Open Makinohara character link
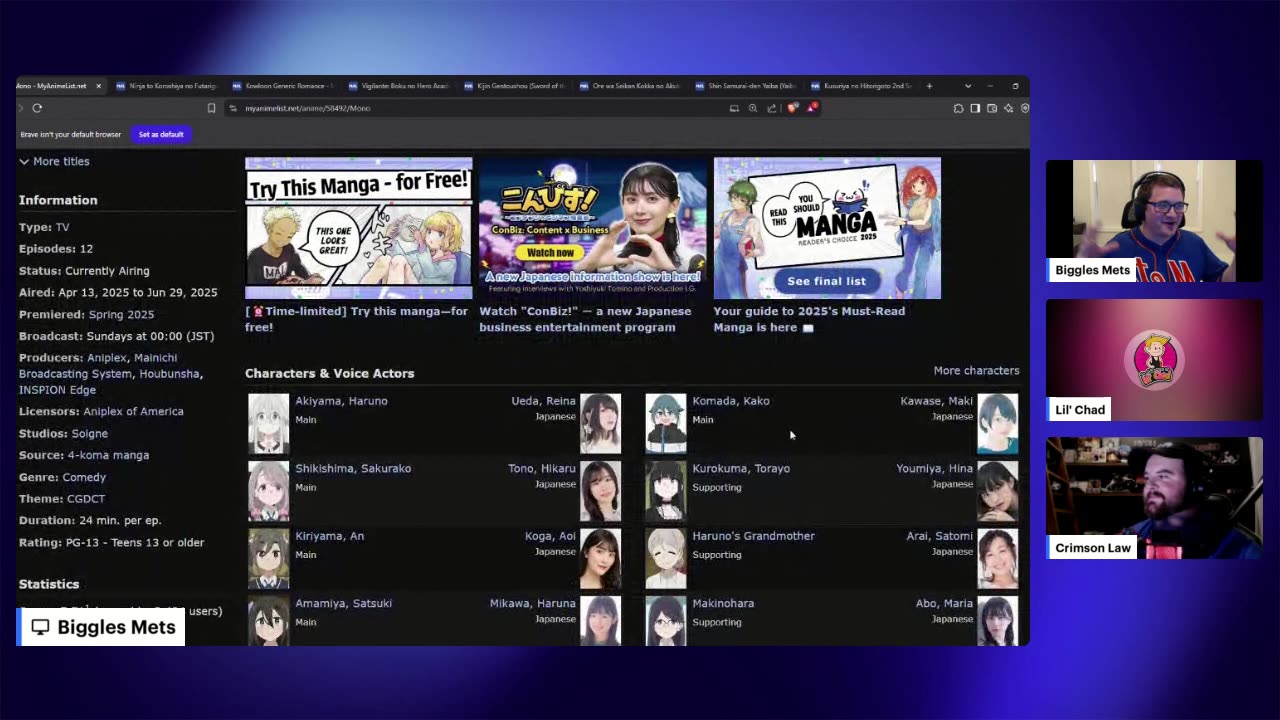The image size is (1280, 720). [723, 603]
